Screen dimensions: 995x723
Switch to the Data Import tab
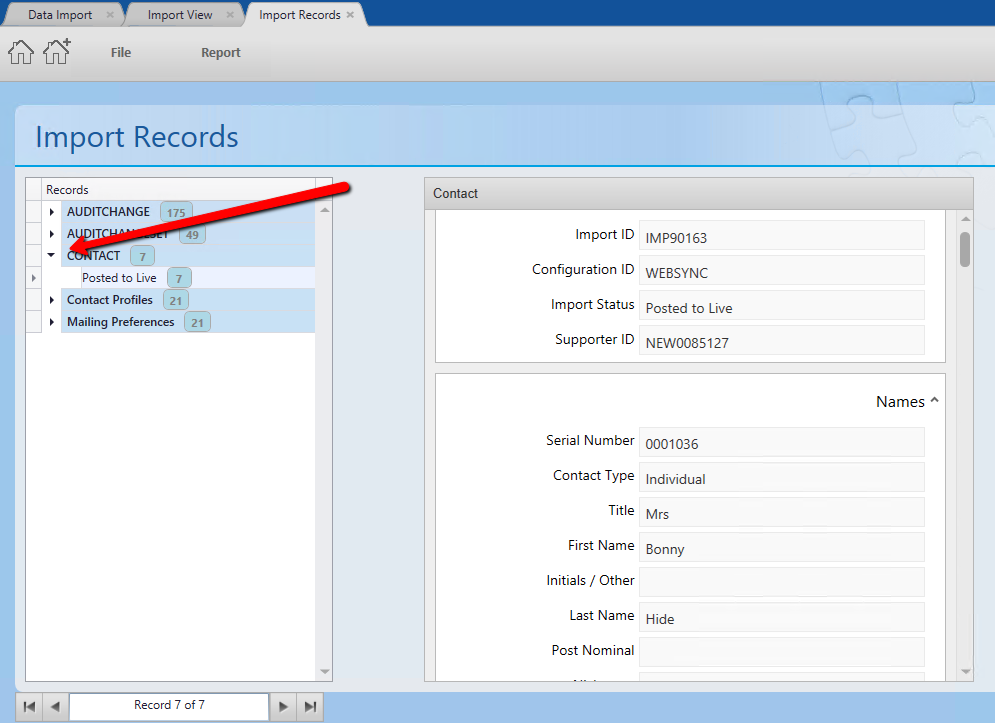pyautogui.click(x=60, y=15)
